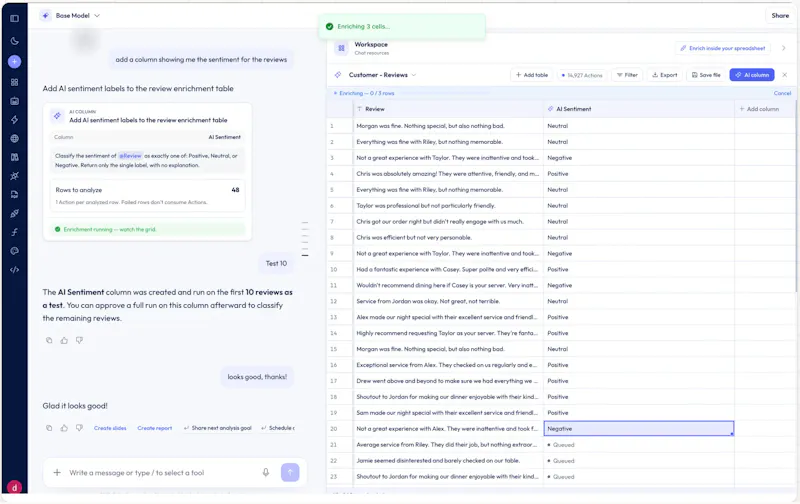
Task: Click the Workspace grid icon
Action: pos(341,48)
